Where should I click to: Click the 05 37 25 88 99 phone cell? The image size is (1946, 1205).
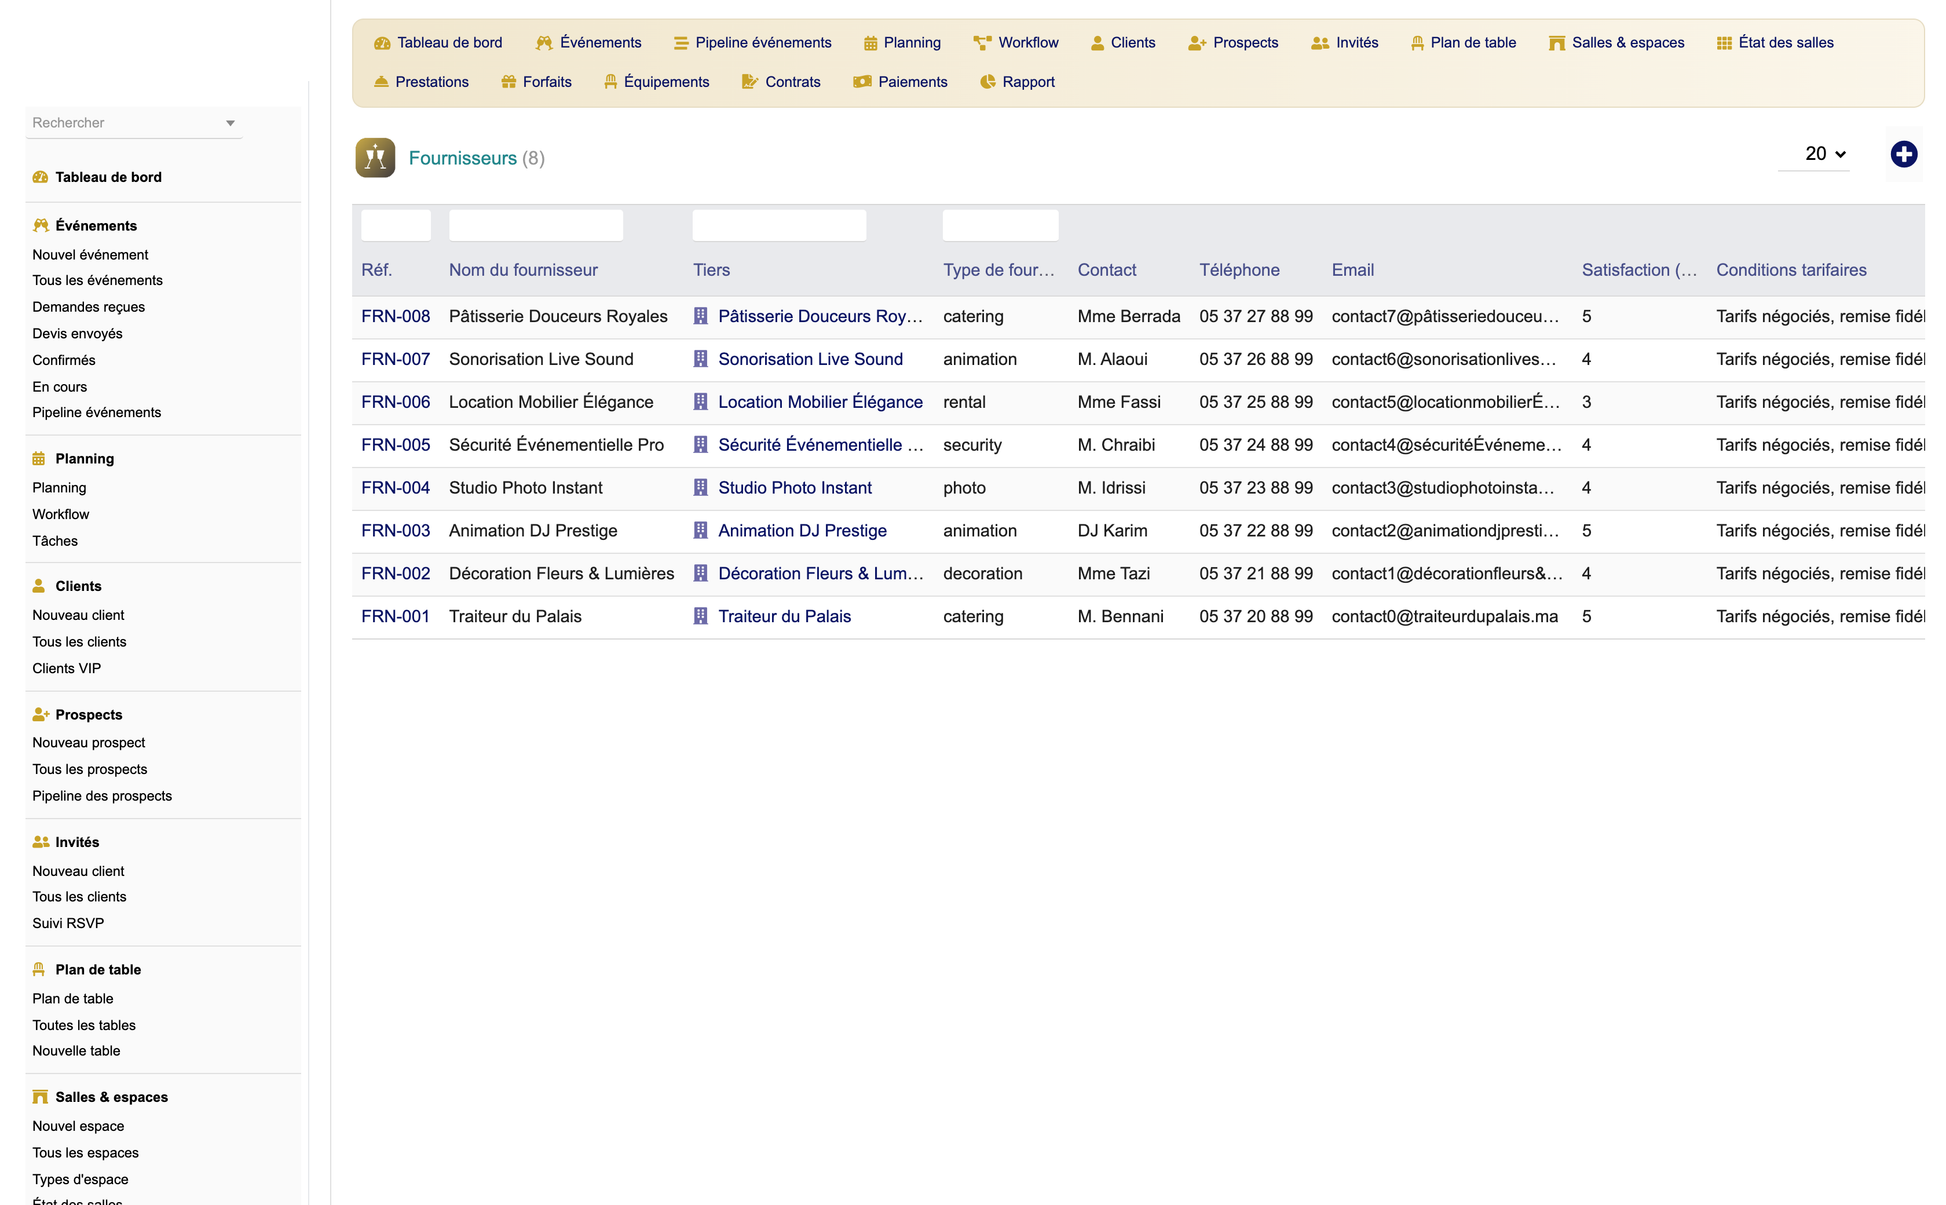coord(1256,402)
